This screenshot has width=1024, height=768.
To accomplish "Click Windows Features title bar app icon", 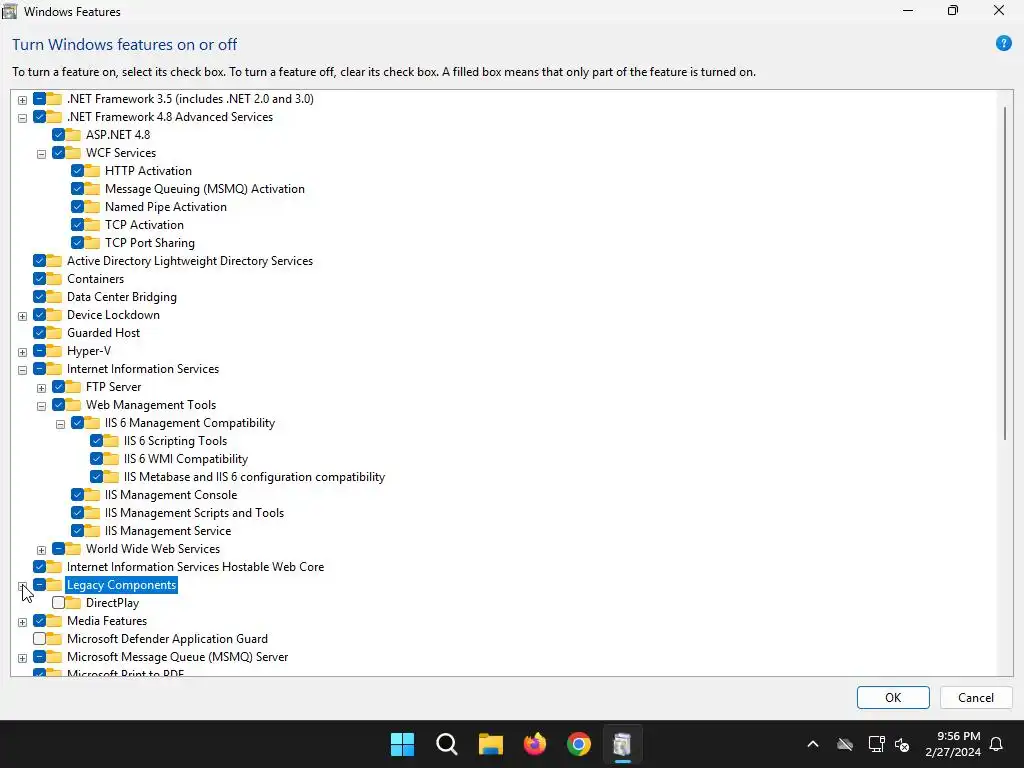I will pos(9,11).
